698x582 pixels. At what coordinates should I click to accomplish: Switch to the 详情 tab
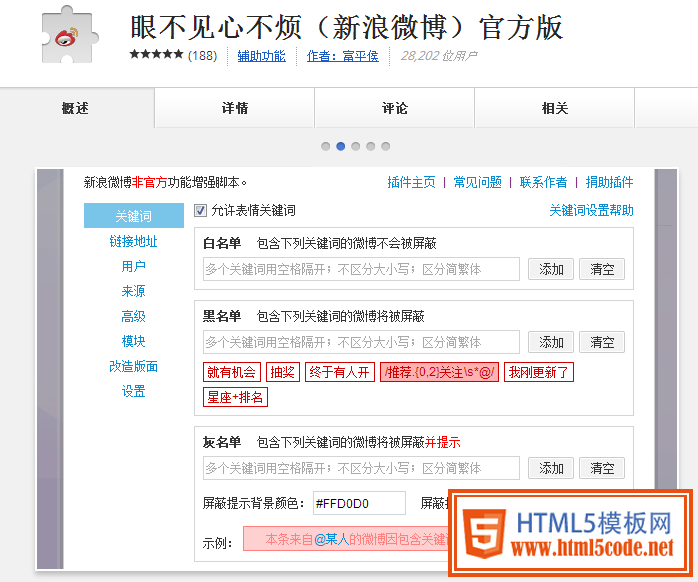[x=235, y=108]
